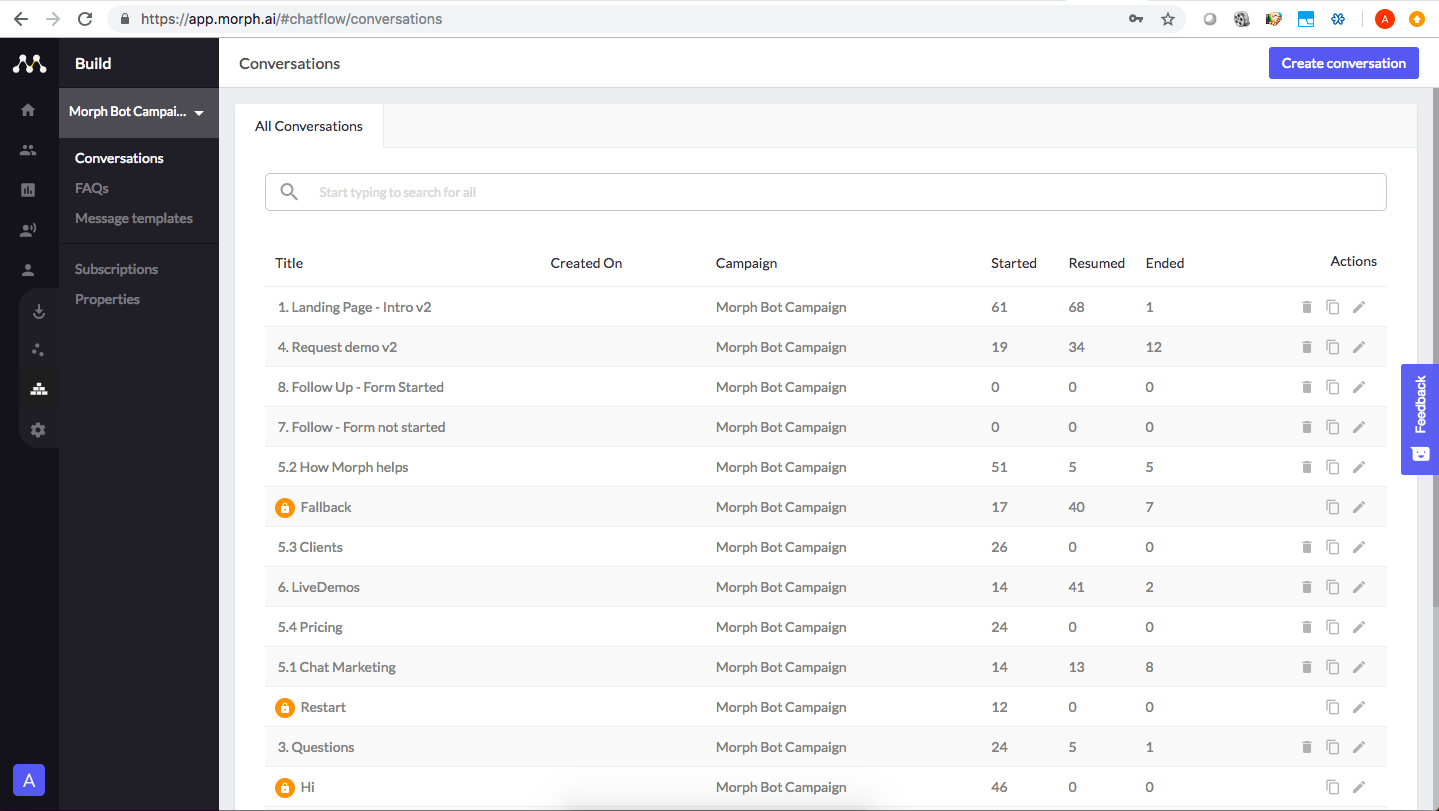Open Message templates in the Build menu
This screenshot has height=811, width=1439.
tap(134, 218)
